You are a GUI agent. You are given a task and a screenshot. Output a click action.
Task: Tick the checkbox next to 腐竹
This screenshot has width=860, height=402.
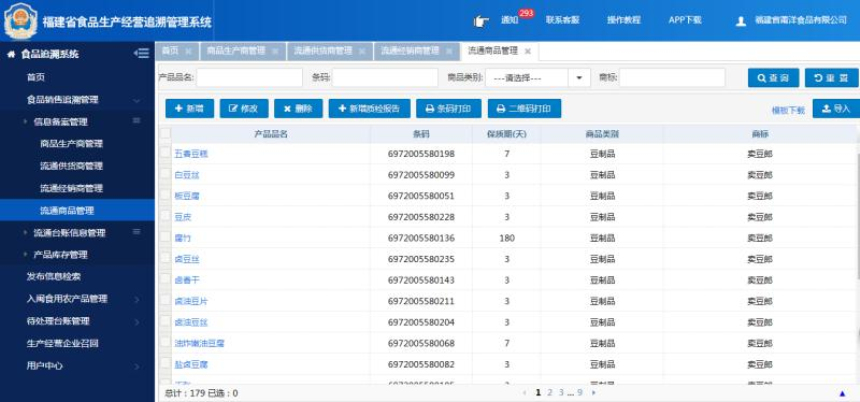pyautogui.click(x=165, y=237)
